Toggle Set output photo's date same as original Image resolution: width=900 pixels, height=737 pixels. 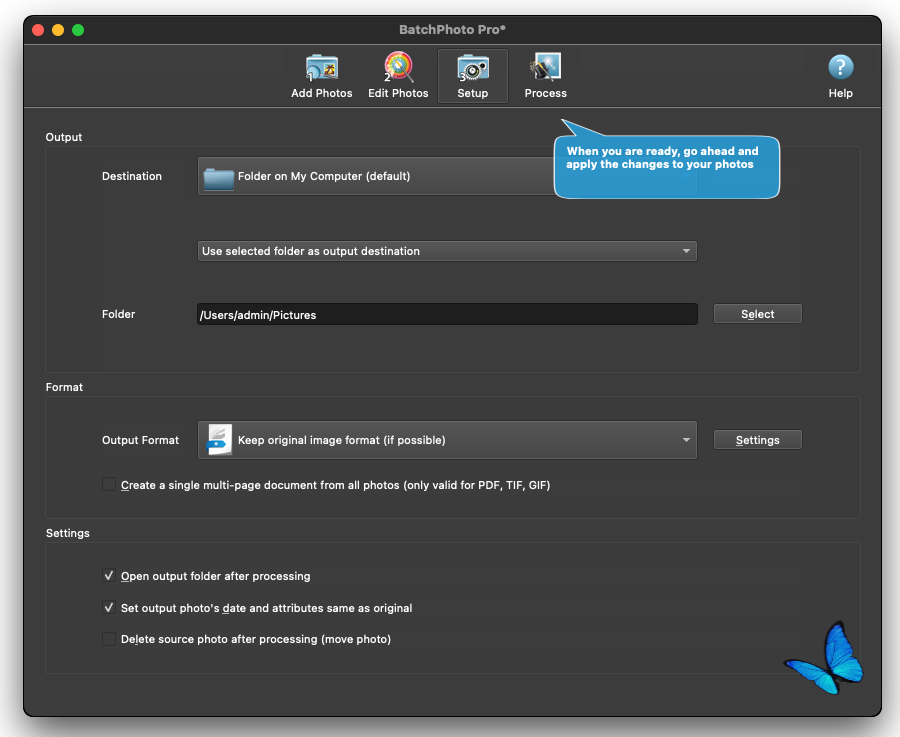pyautogui.click(x=109, y=608)
